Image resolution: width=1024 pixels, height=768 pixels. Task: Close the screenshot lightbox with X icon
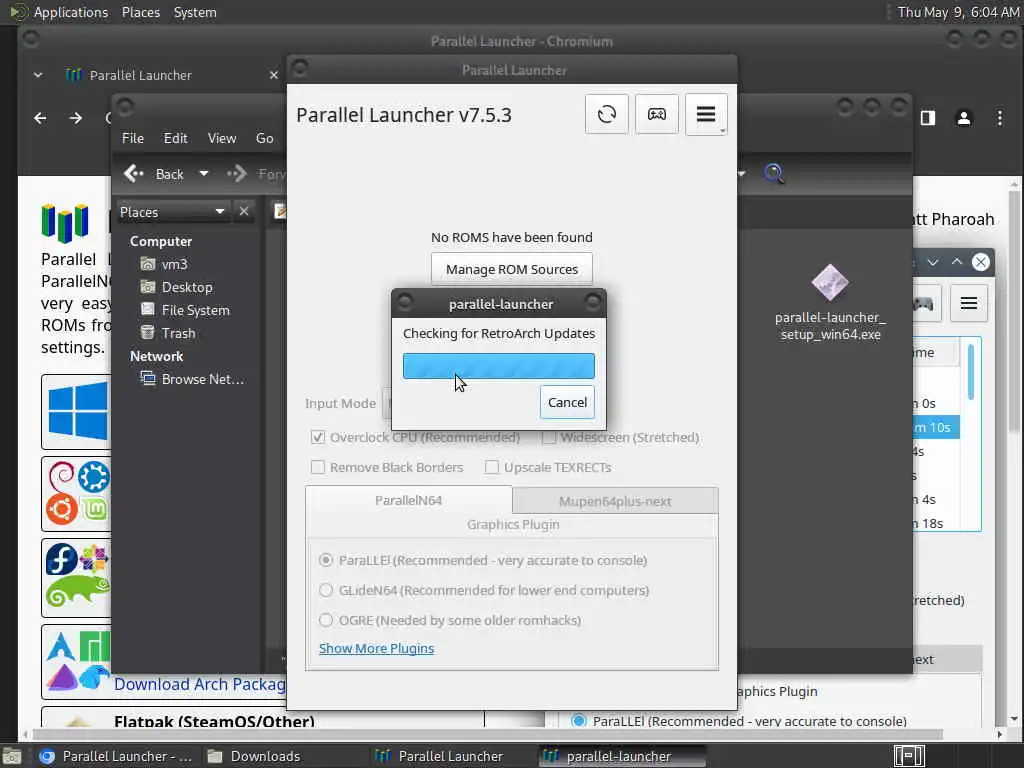point(980,262)
